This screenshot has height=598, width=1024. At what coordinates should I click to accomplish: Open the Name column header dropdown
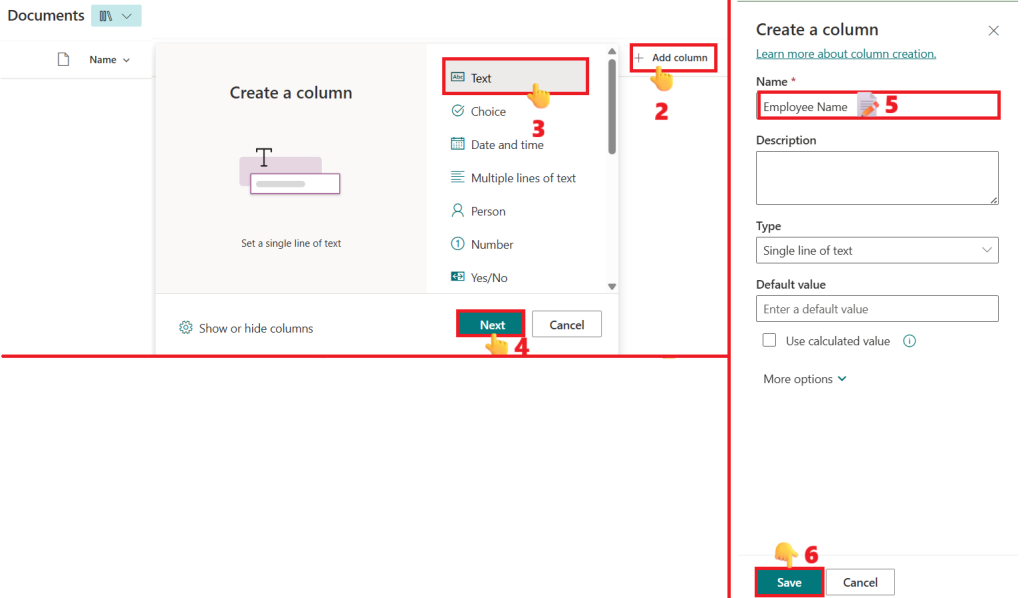[109, 60]
